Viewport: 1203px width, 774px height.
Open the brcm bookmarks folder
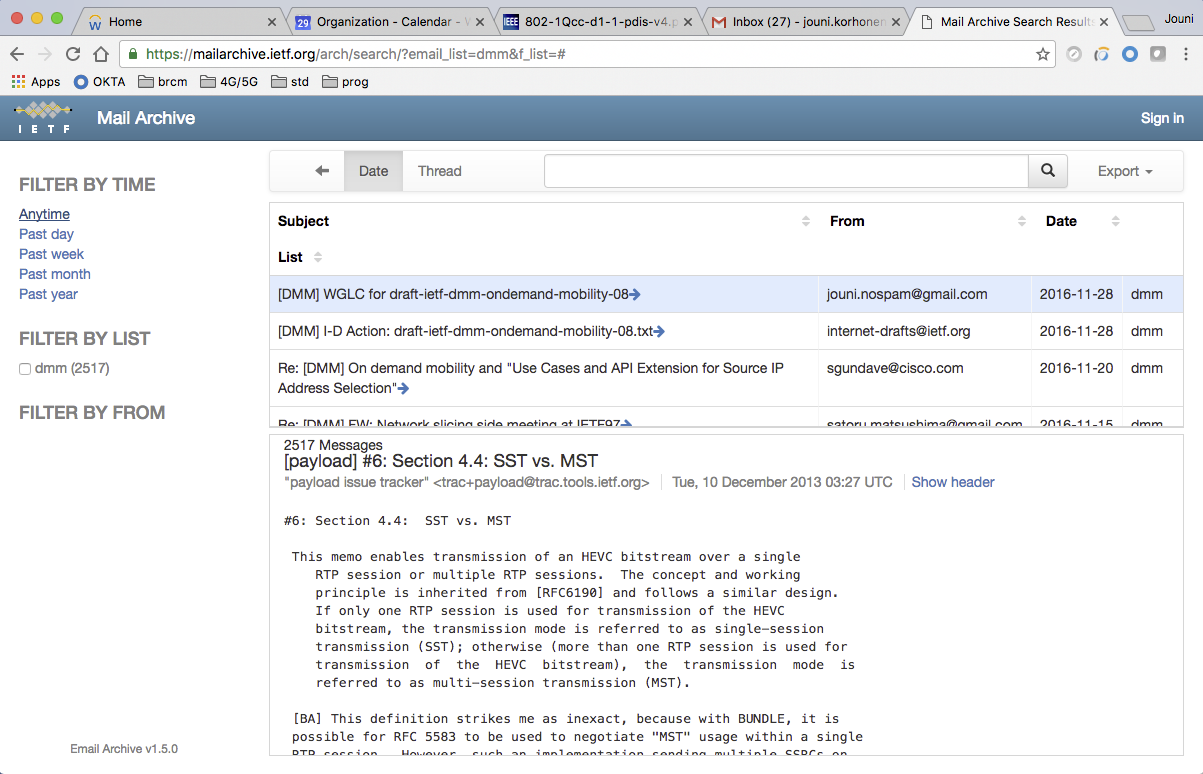163,82
